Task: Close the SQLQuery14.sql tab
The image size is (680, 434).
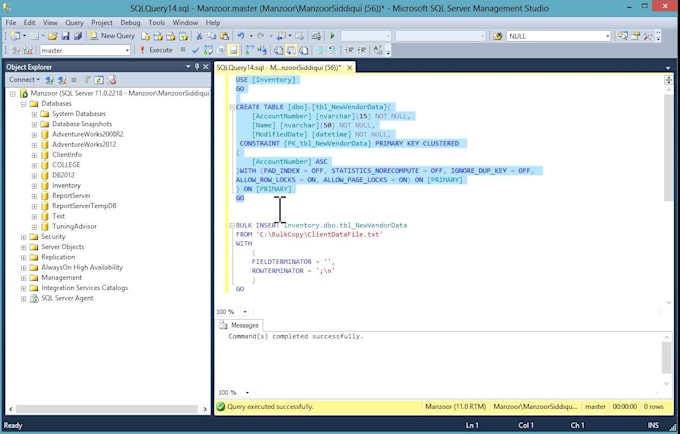Action: coord(349,68)
